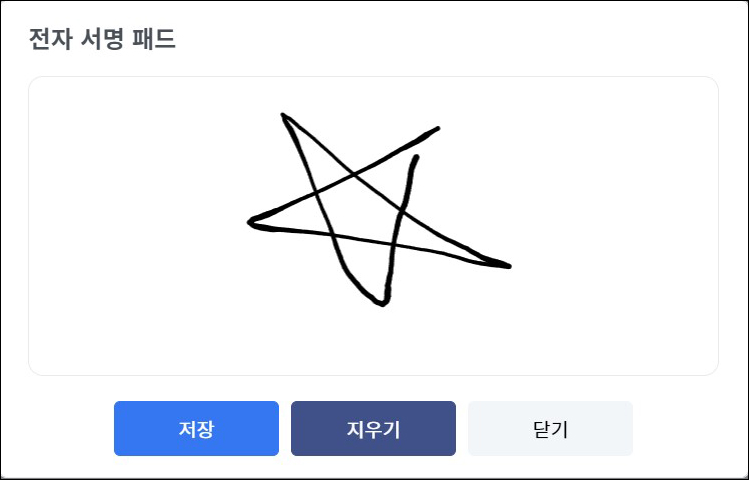749x480 pixels.
Task: Click the rightmost tip of the star drawing
Action: point(509,266)
